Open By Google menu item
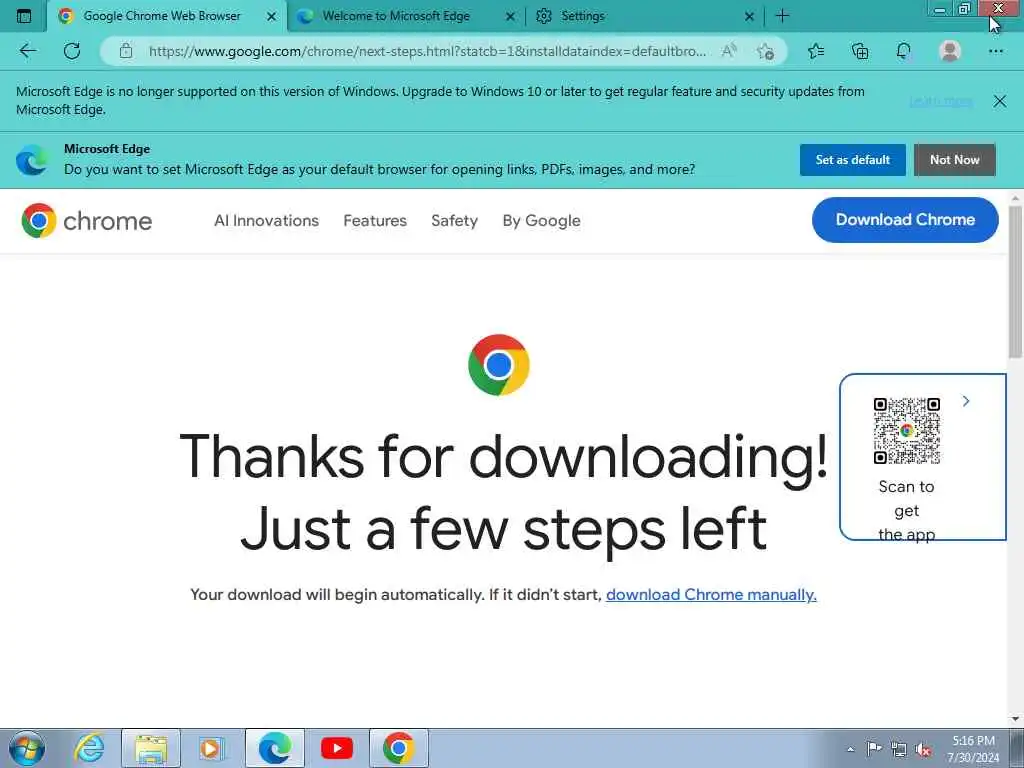This screenshot has width=1024, height=768. pos(541,221)
